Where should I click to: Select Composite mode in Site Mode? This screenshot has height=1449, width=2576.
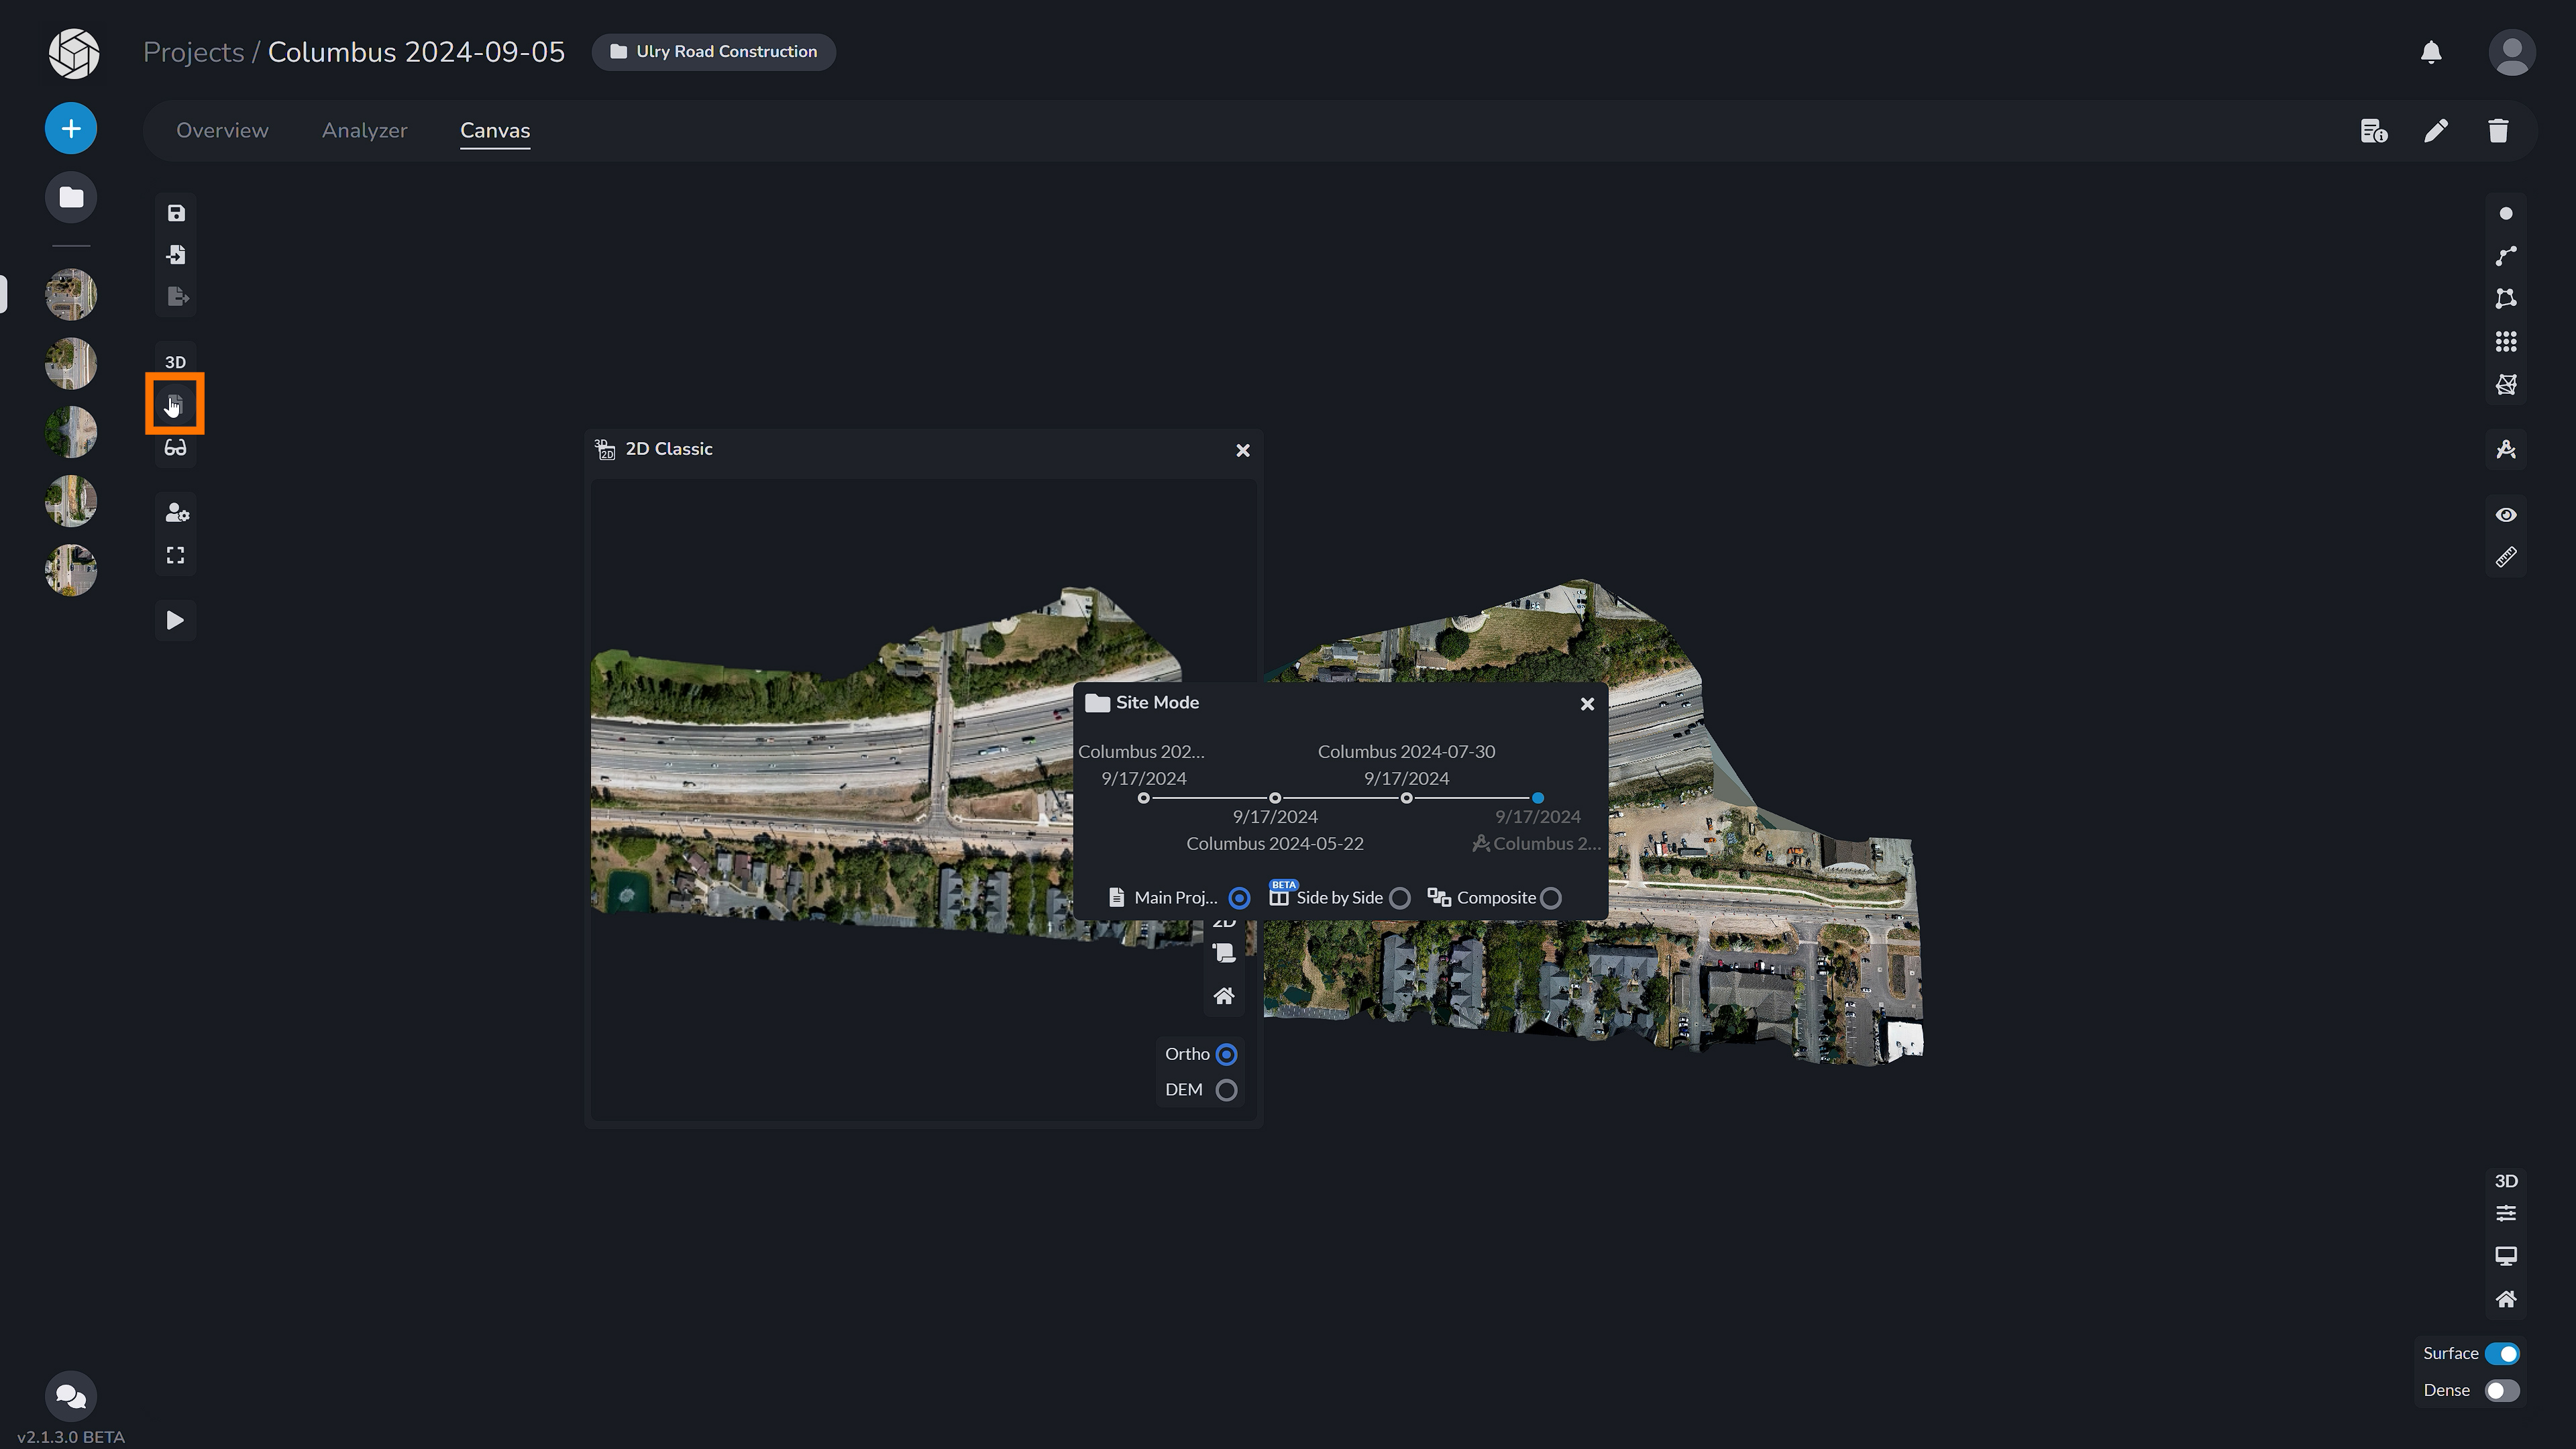1551,898
